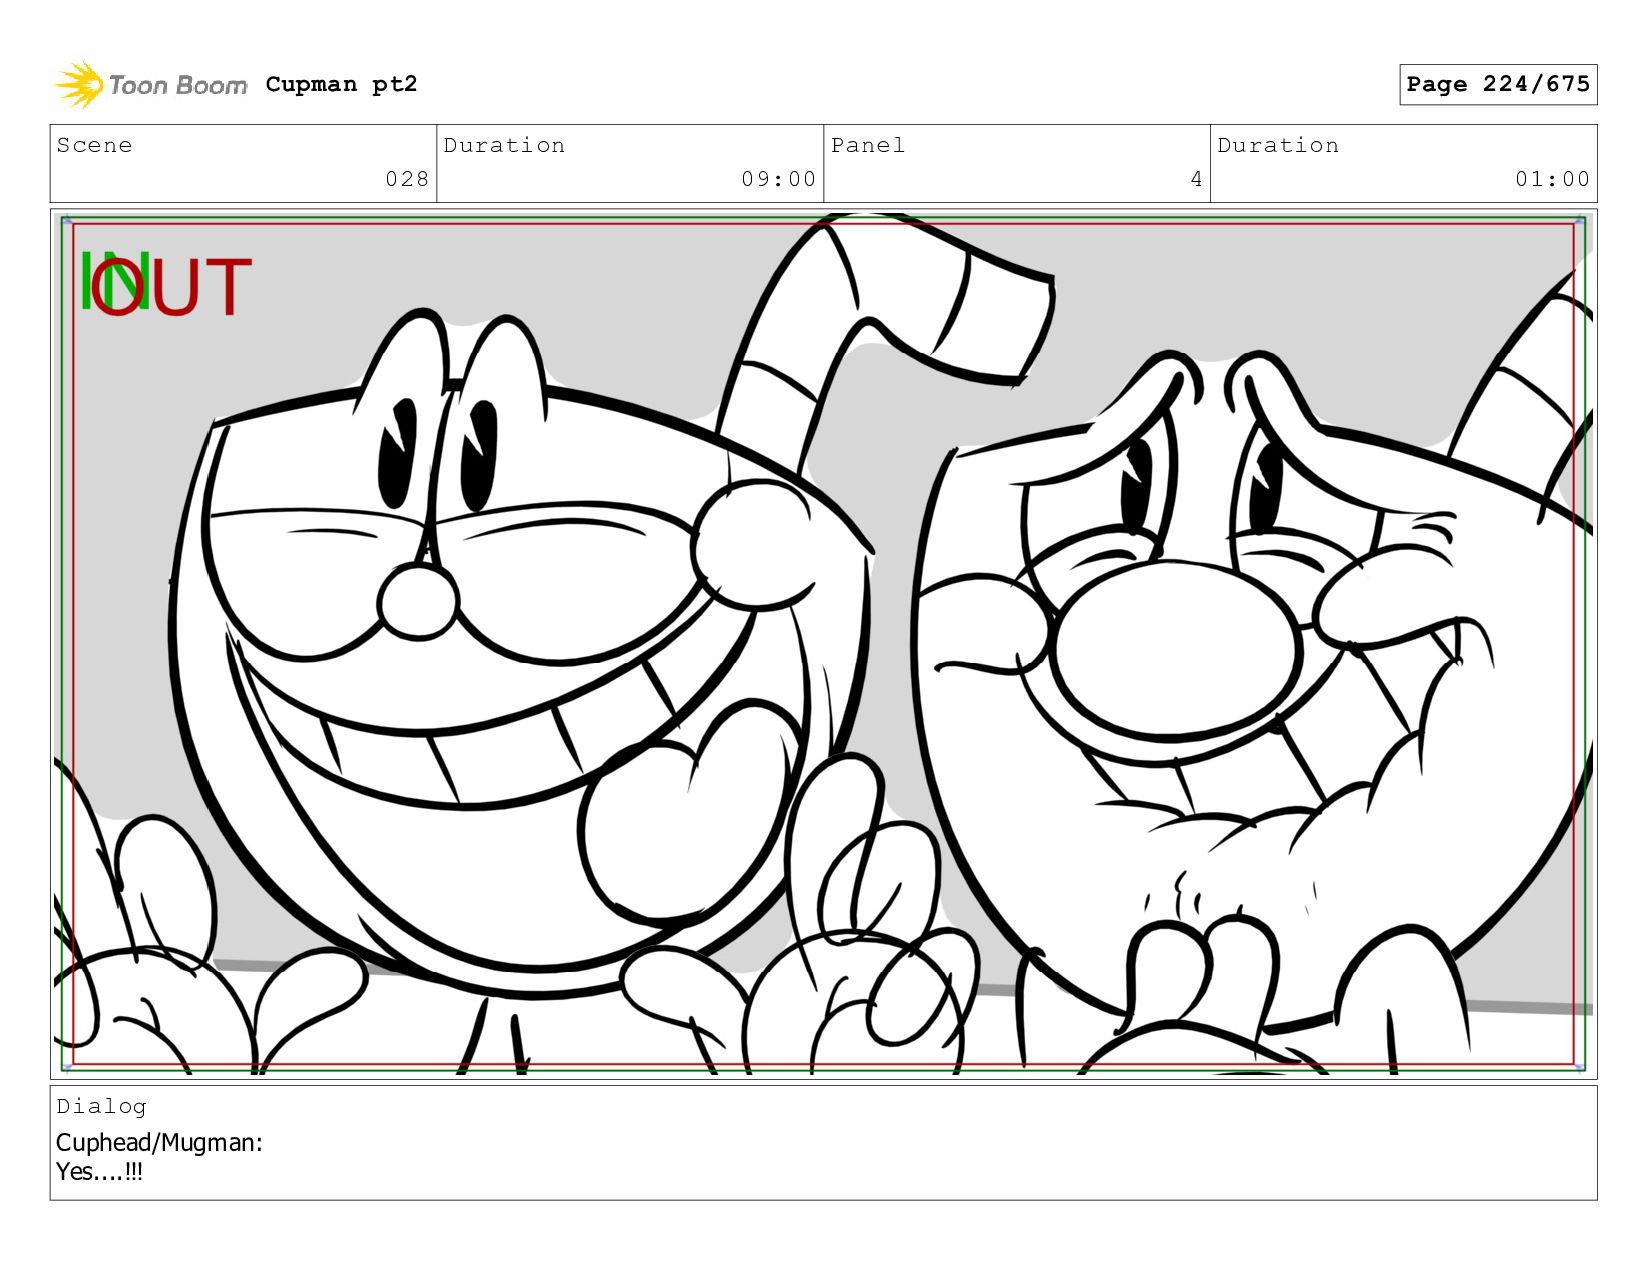
Task: Click the scene number '028'
Action: 407,179
